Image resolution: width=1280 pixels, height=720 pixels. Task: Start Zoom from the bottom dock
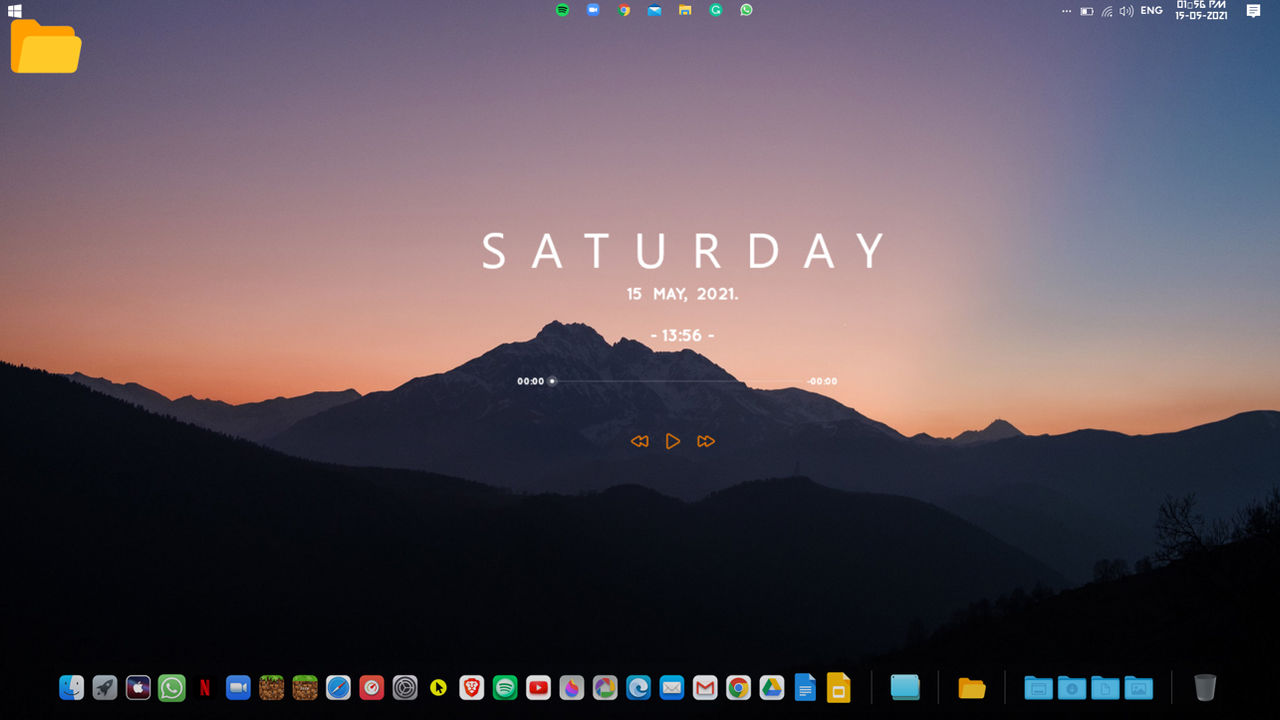[238, 687]
